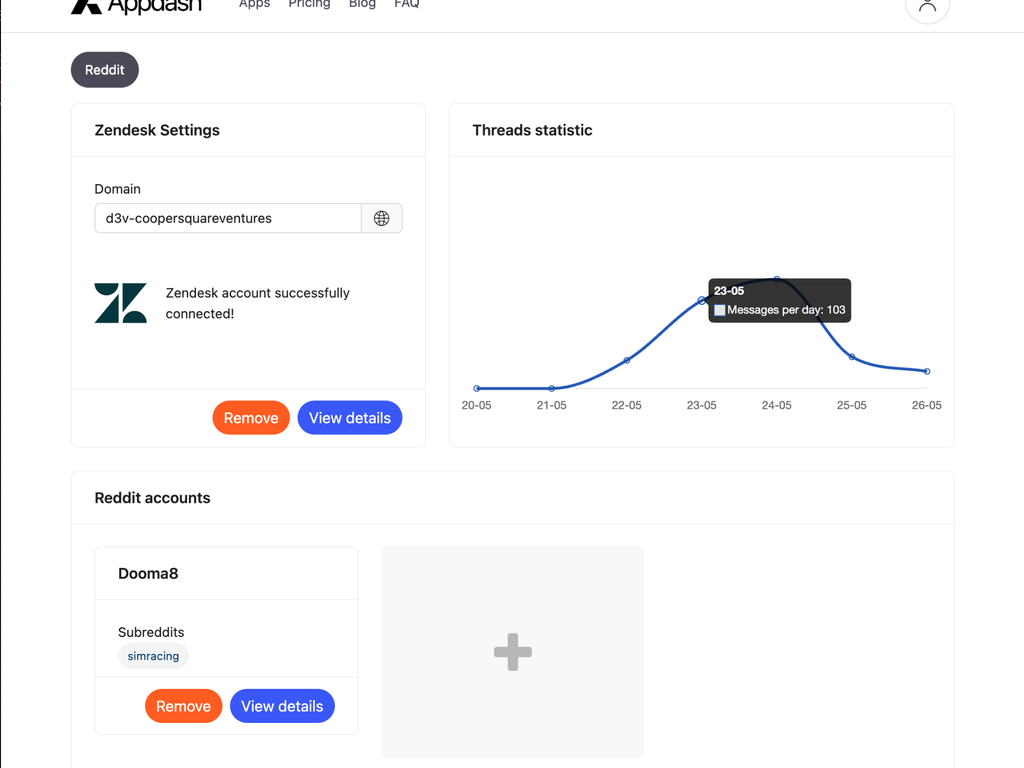The height and width of the screenshot is (768, 1024).
Task: Navigate to the Pricing page
Action: 309,5
